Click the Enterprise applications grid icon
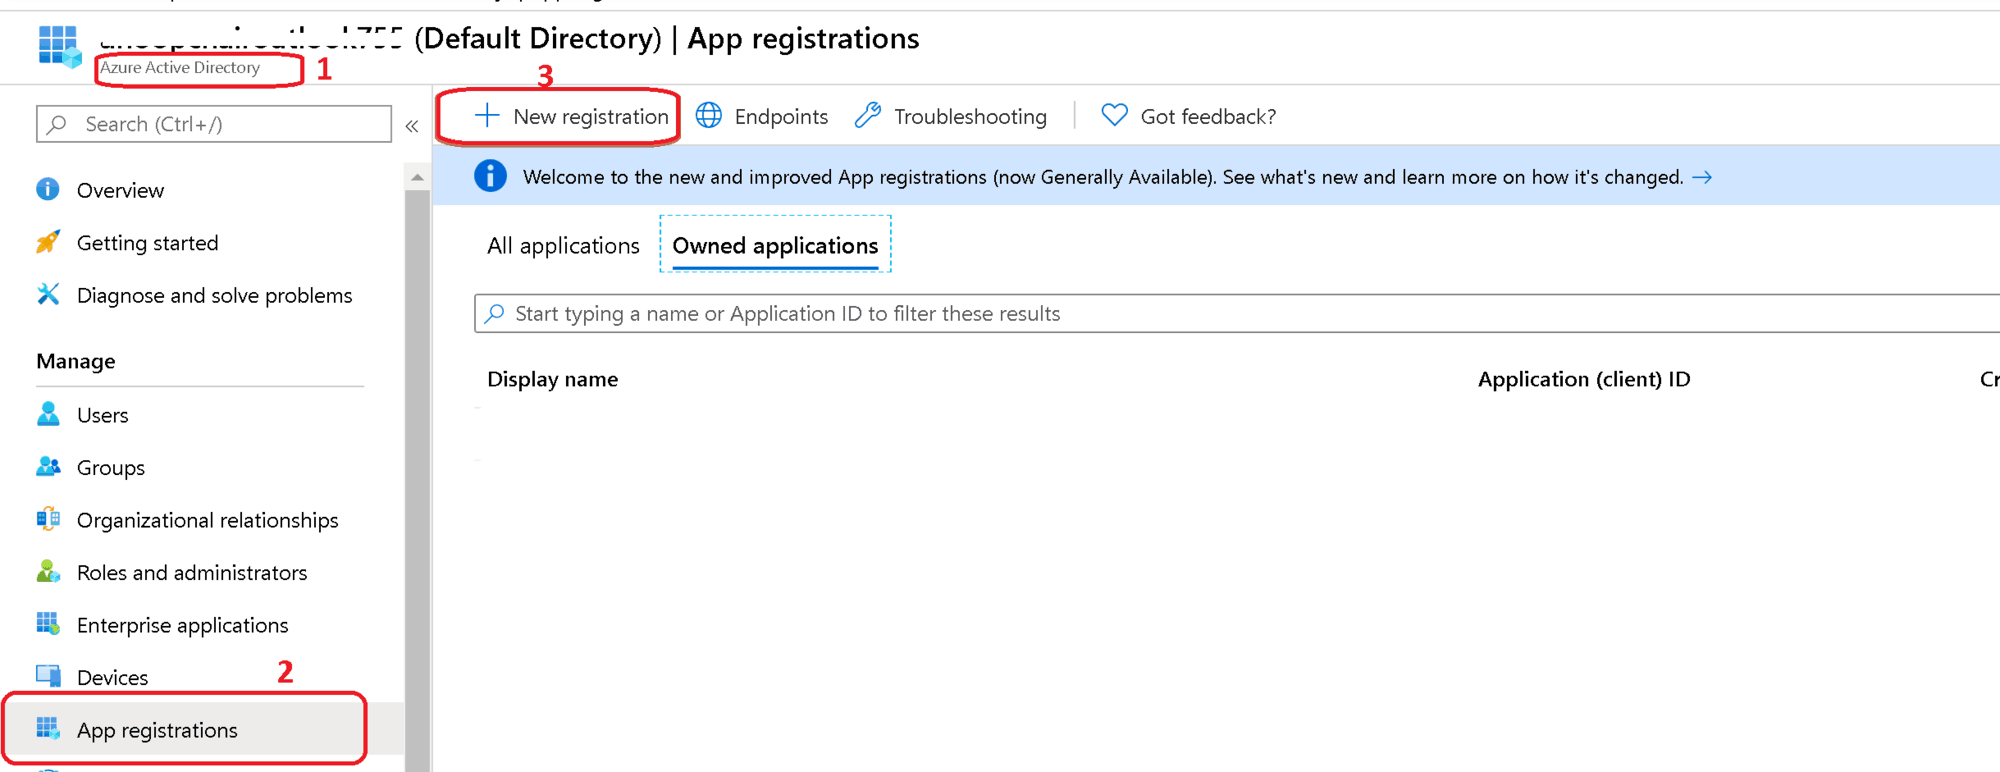Image resolution: width=2000 pixels, height=772 pixels. click(48, 624)
